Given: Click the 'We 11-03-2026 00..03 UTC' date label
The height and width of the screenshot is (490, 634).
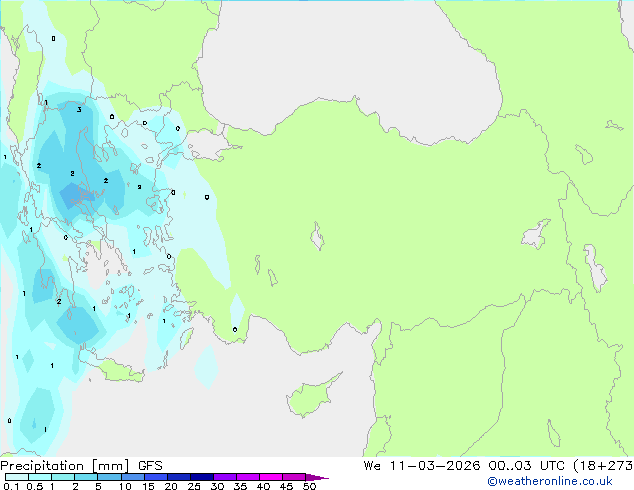Looking at the screenshot, I should (x=466, y=466).
